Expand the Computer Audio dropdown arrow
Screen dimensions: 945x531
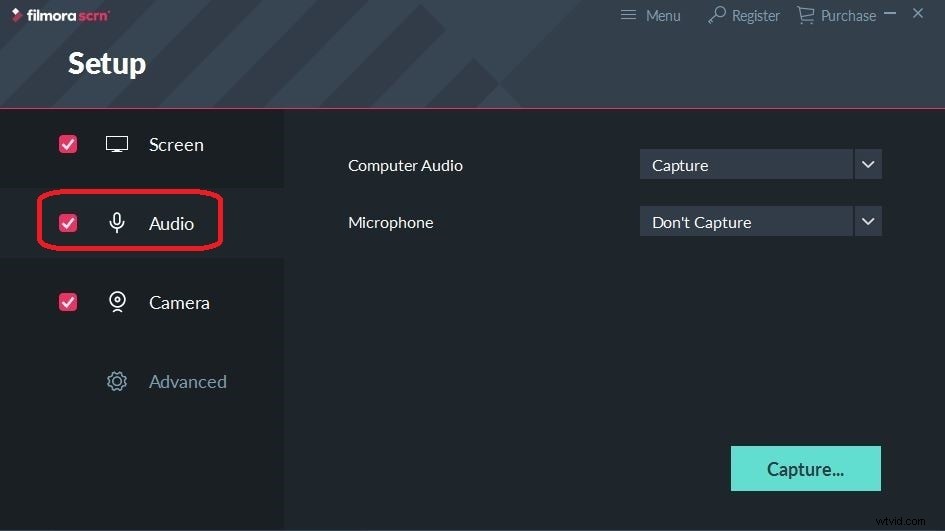868,165
